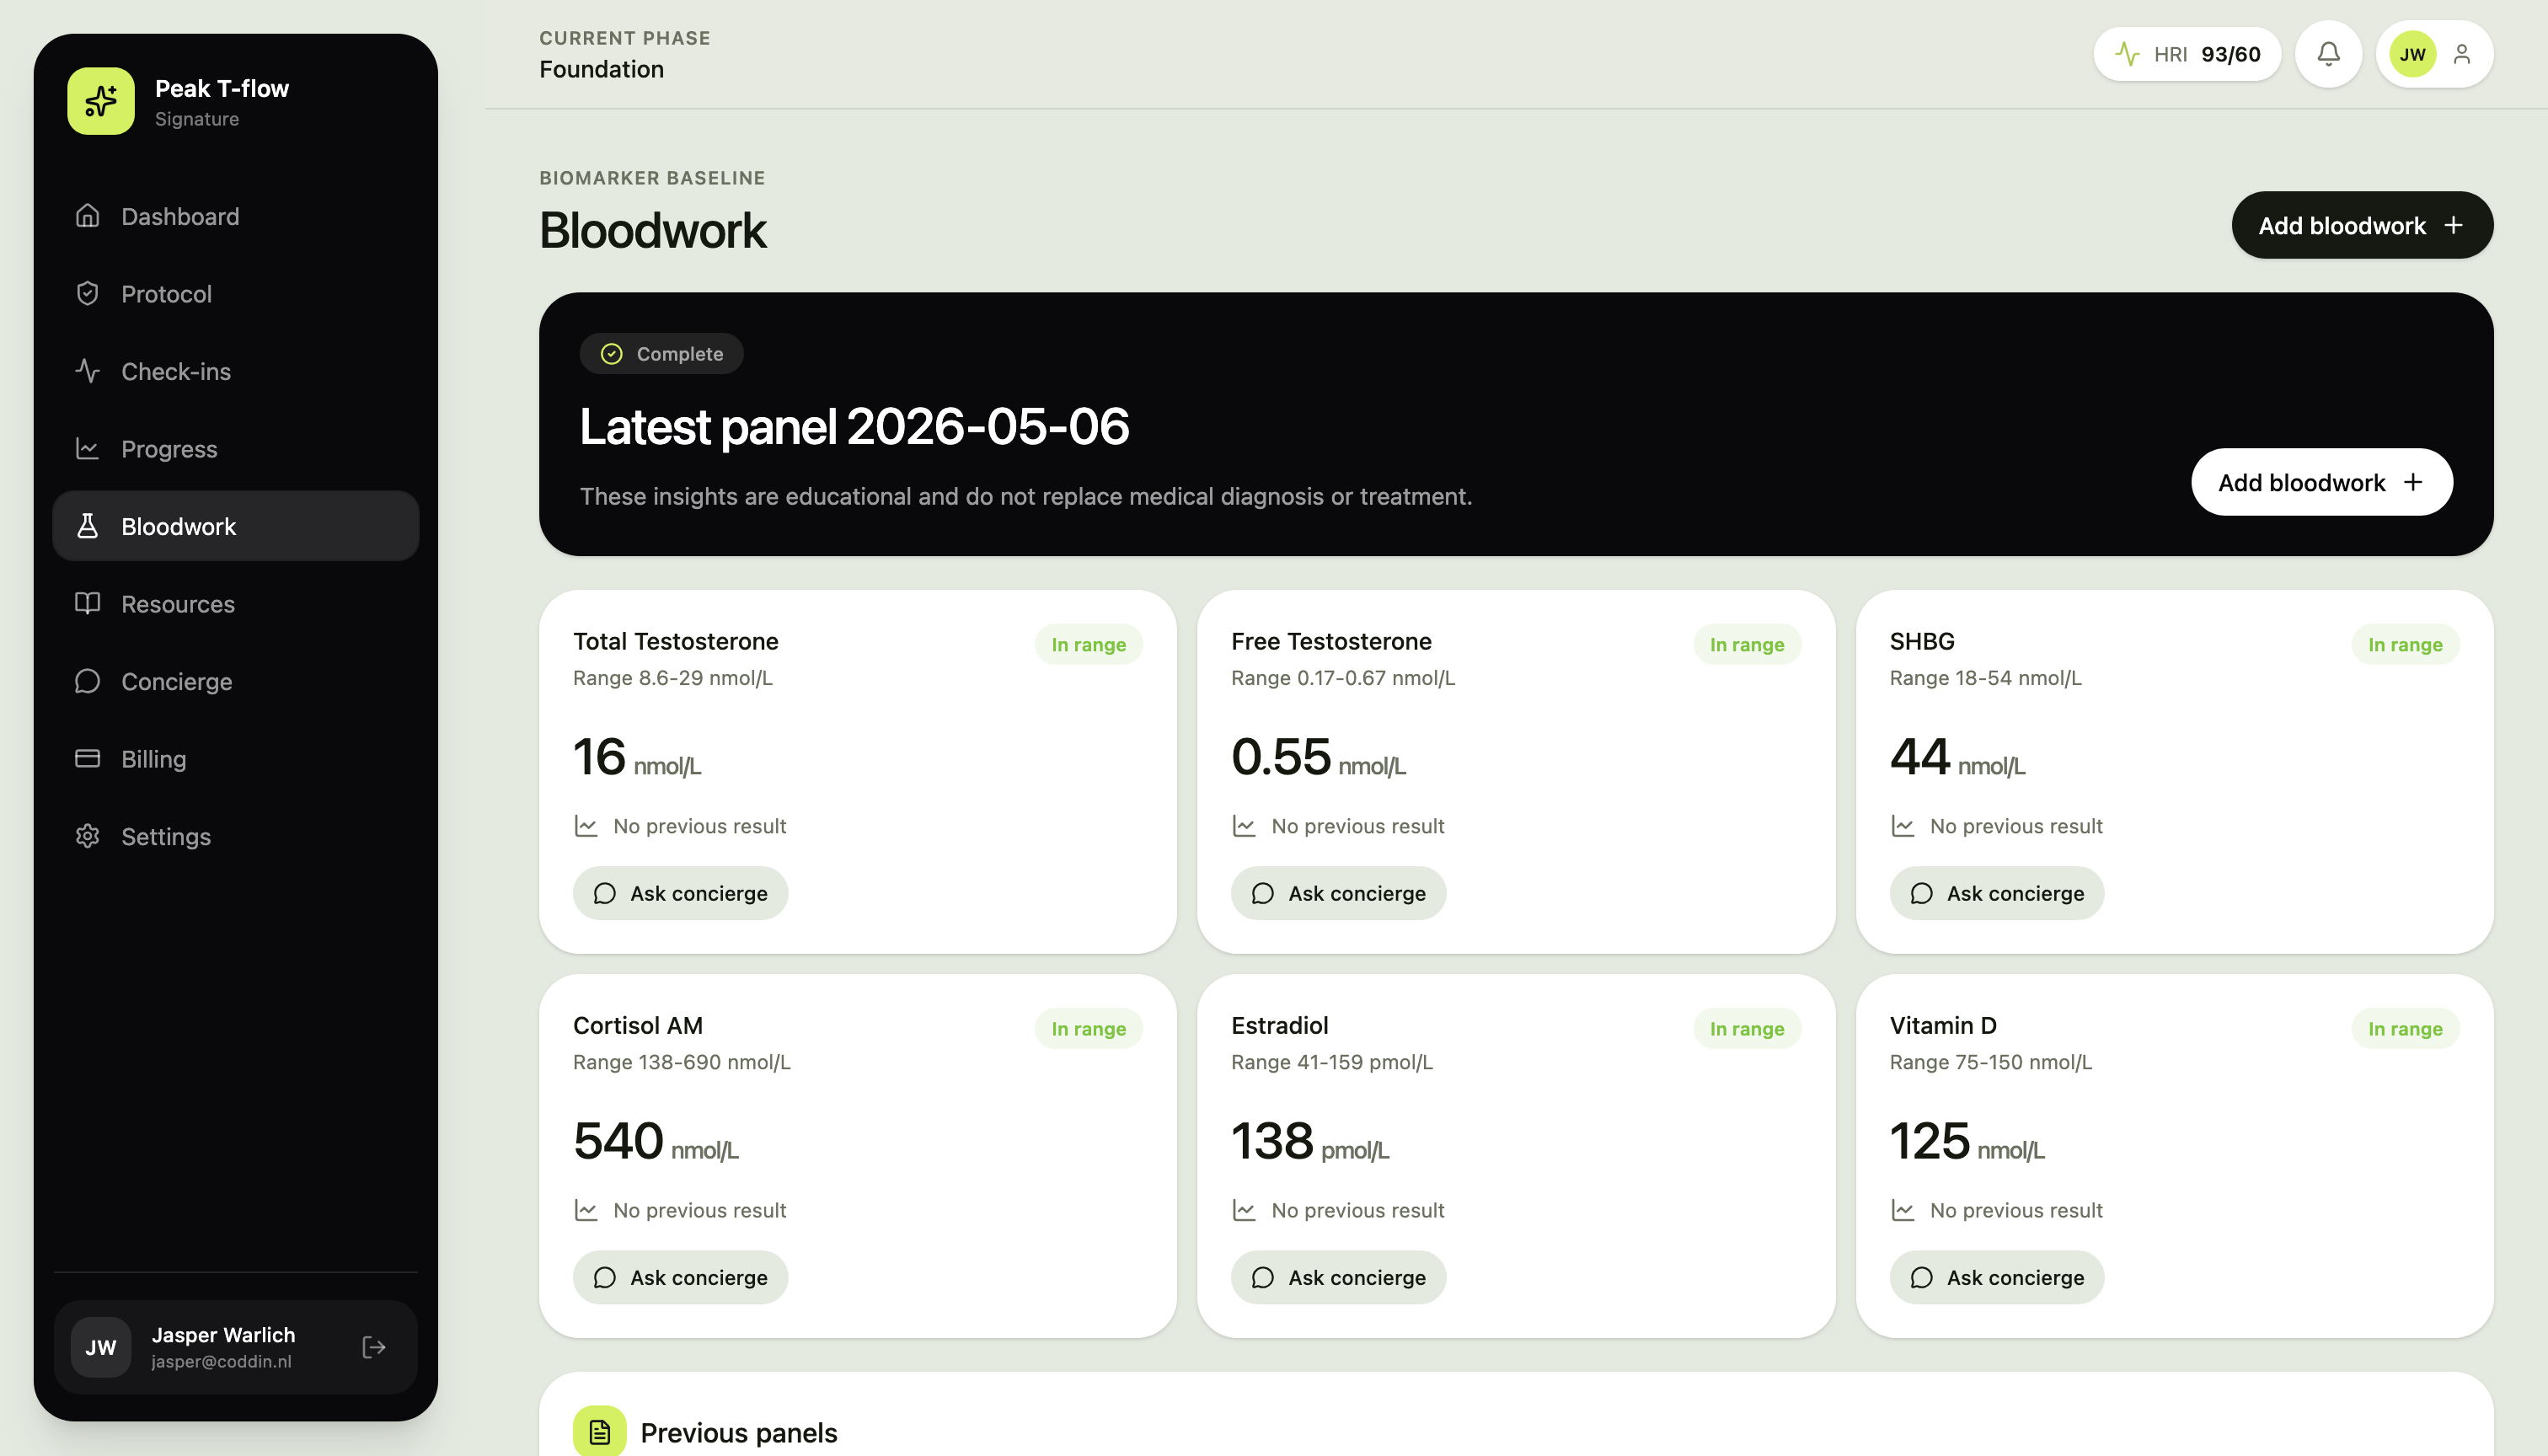The width and height of the screenshot is (2548, 1456).
Task: Click Range 8.6-29 nmol/L text
Action: [x=673, y=678]
